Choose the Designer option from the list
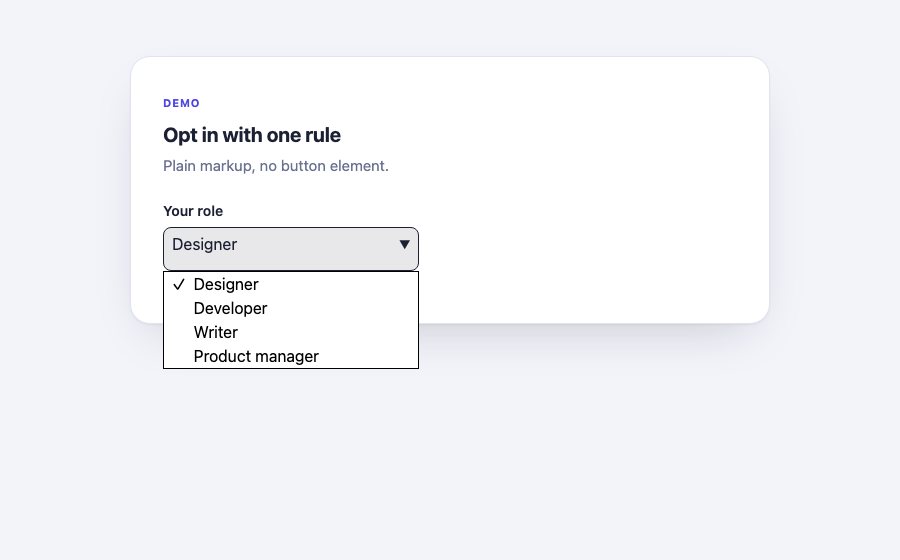This screenshot has height=560, width=900. click(x=290, y=285)
